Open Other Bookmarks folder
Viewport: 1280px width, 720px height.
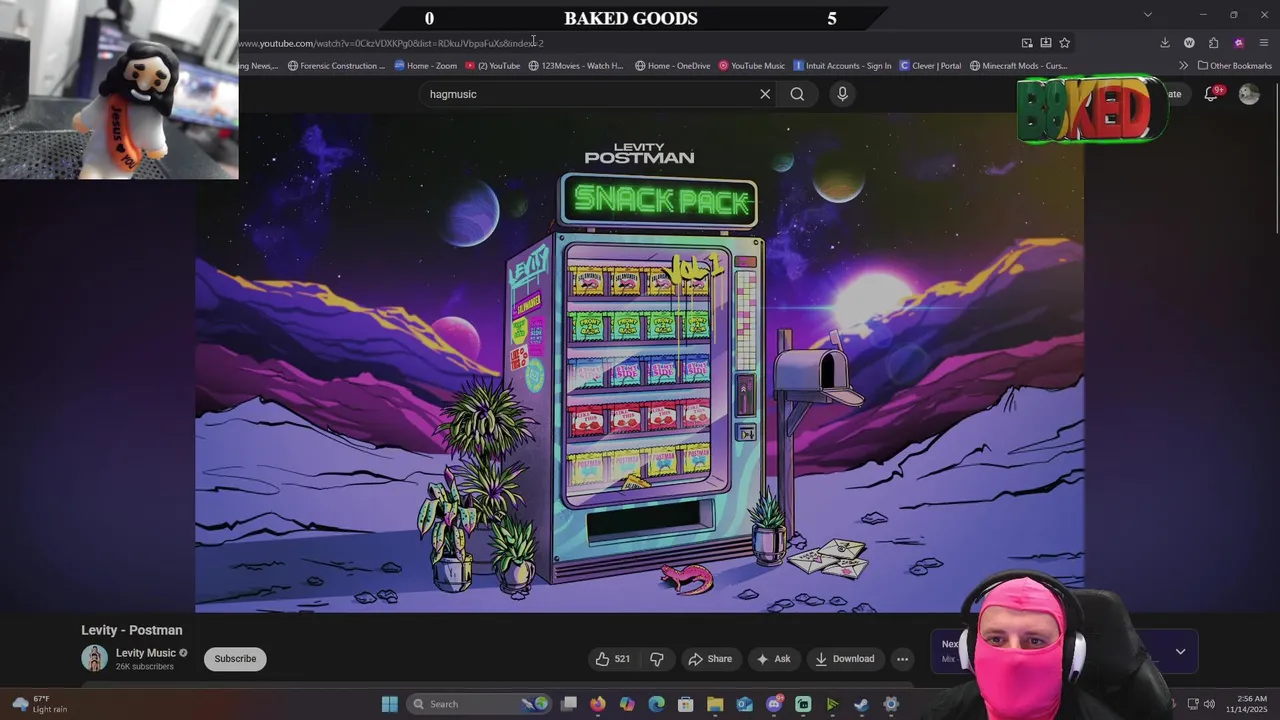coord(1235,66)
